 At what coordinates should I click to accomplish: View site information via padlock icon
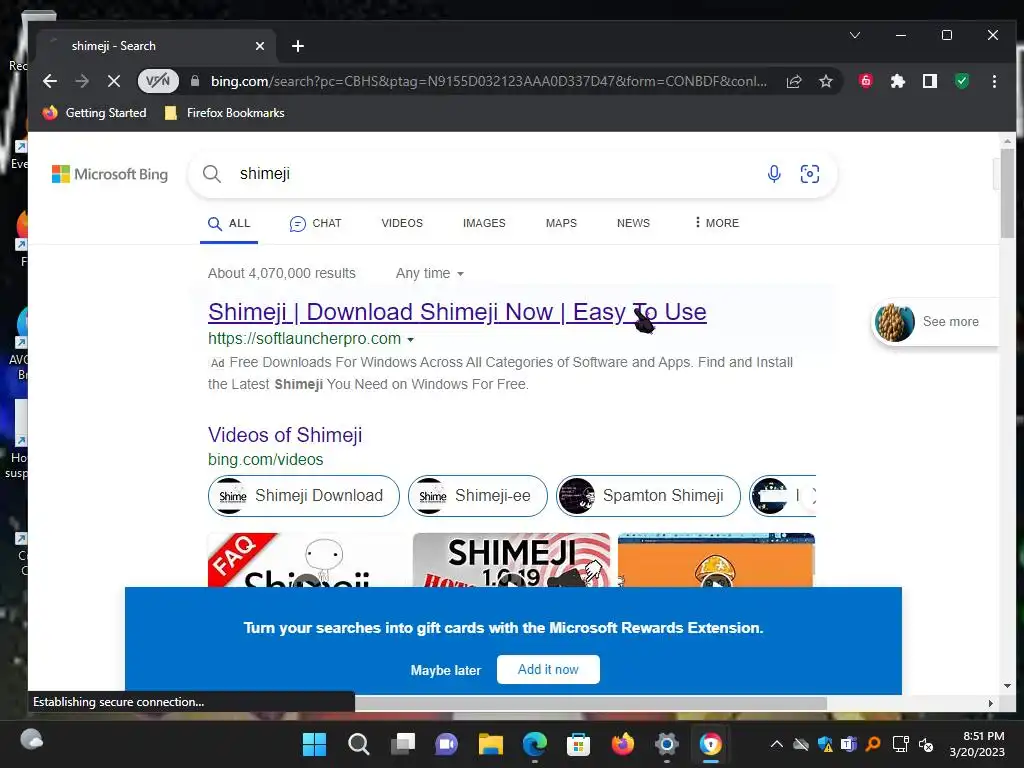(x=195, y=81)
